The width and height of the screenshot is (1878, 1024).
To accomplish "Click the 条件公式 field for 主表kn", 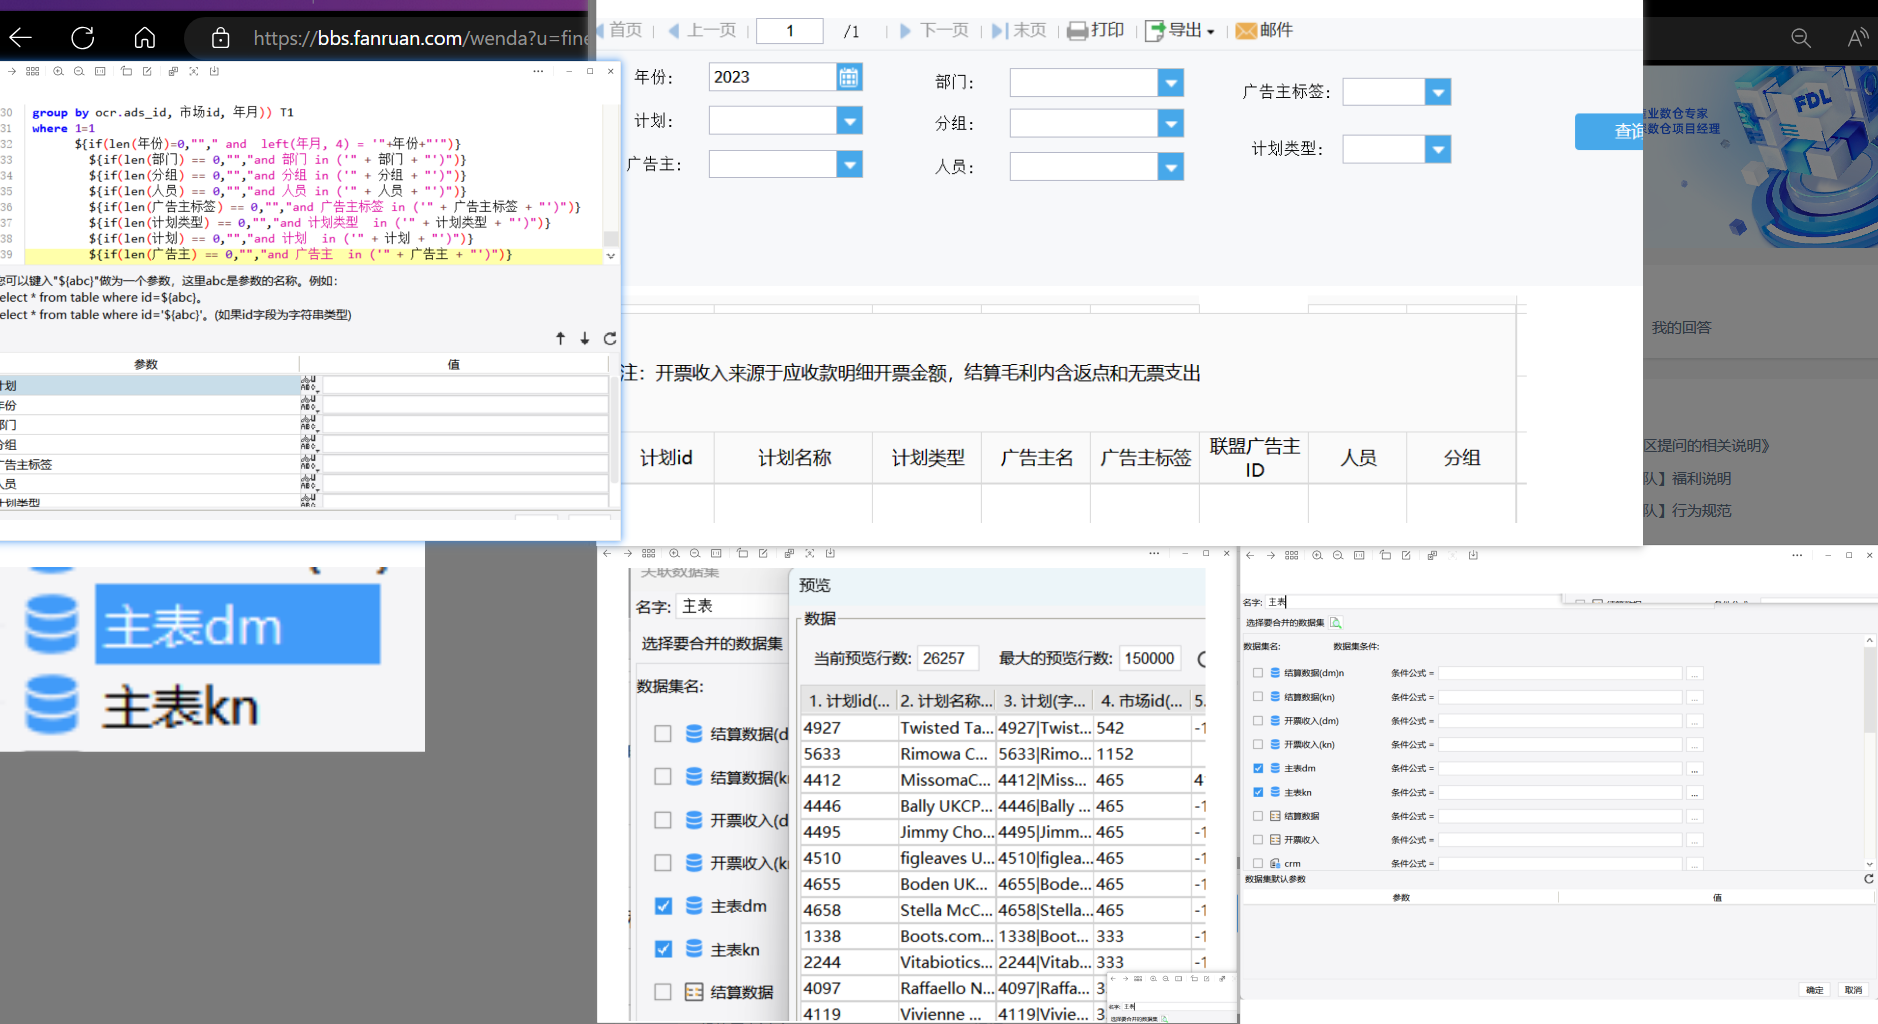I will tap(1560, 793).
